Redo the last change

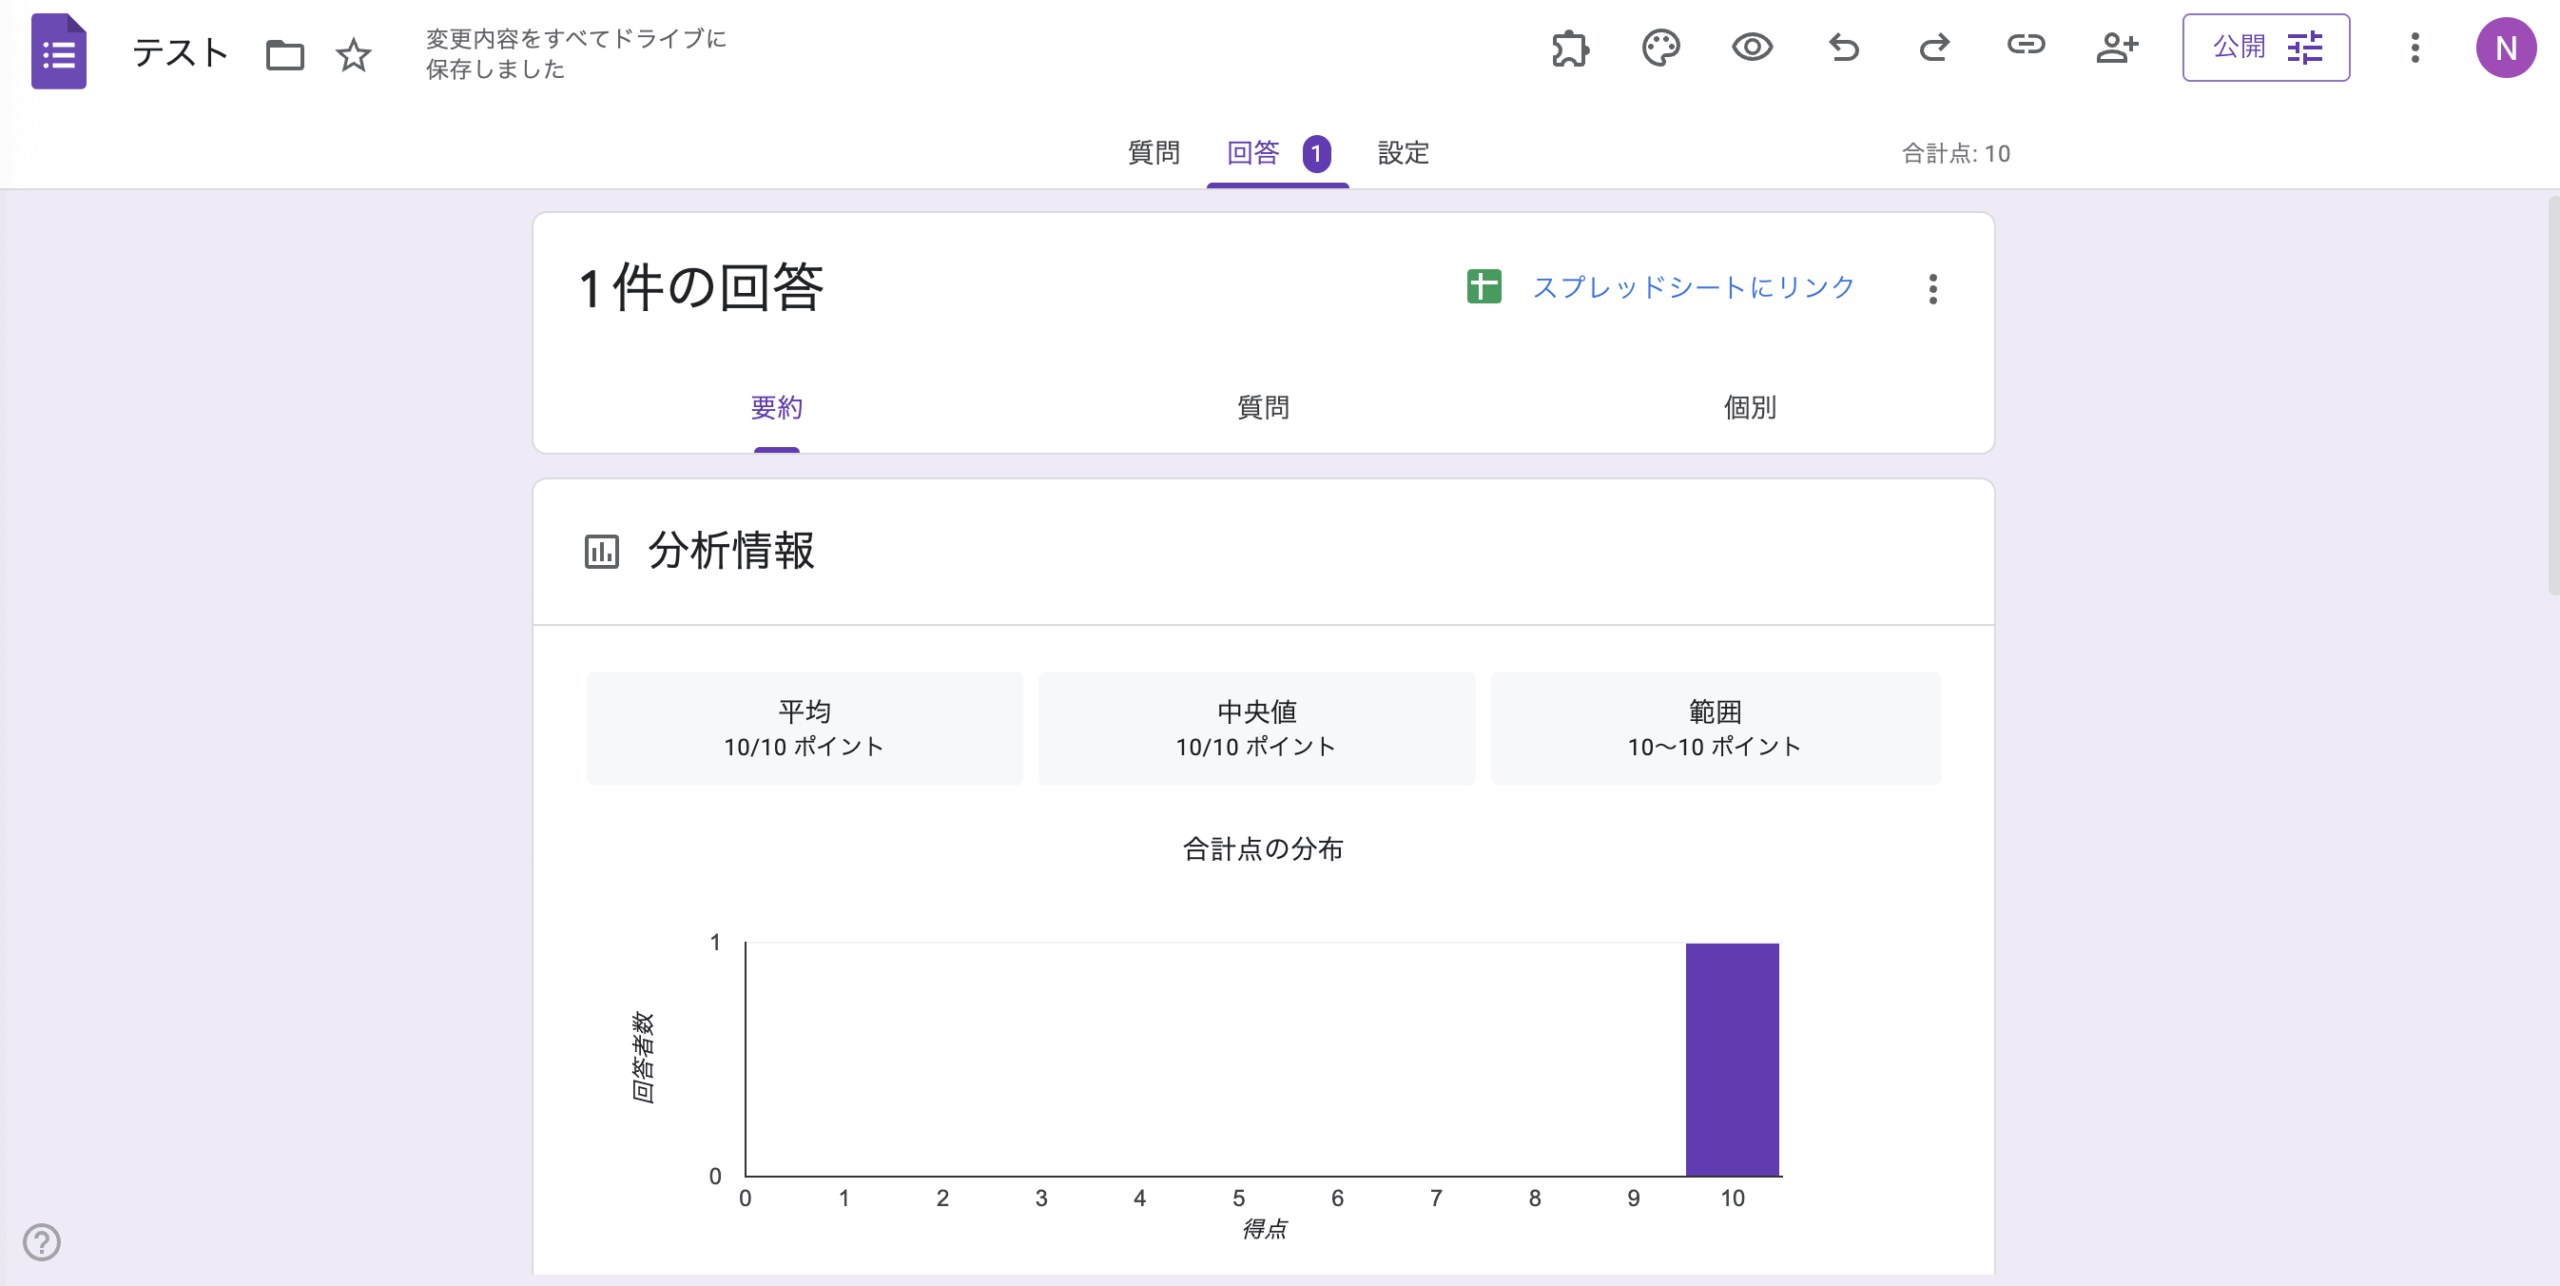tap(1933, 48)
